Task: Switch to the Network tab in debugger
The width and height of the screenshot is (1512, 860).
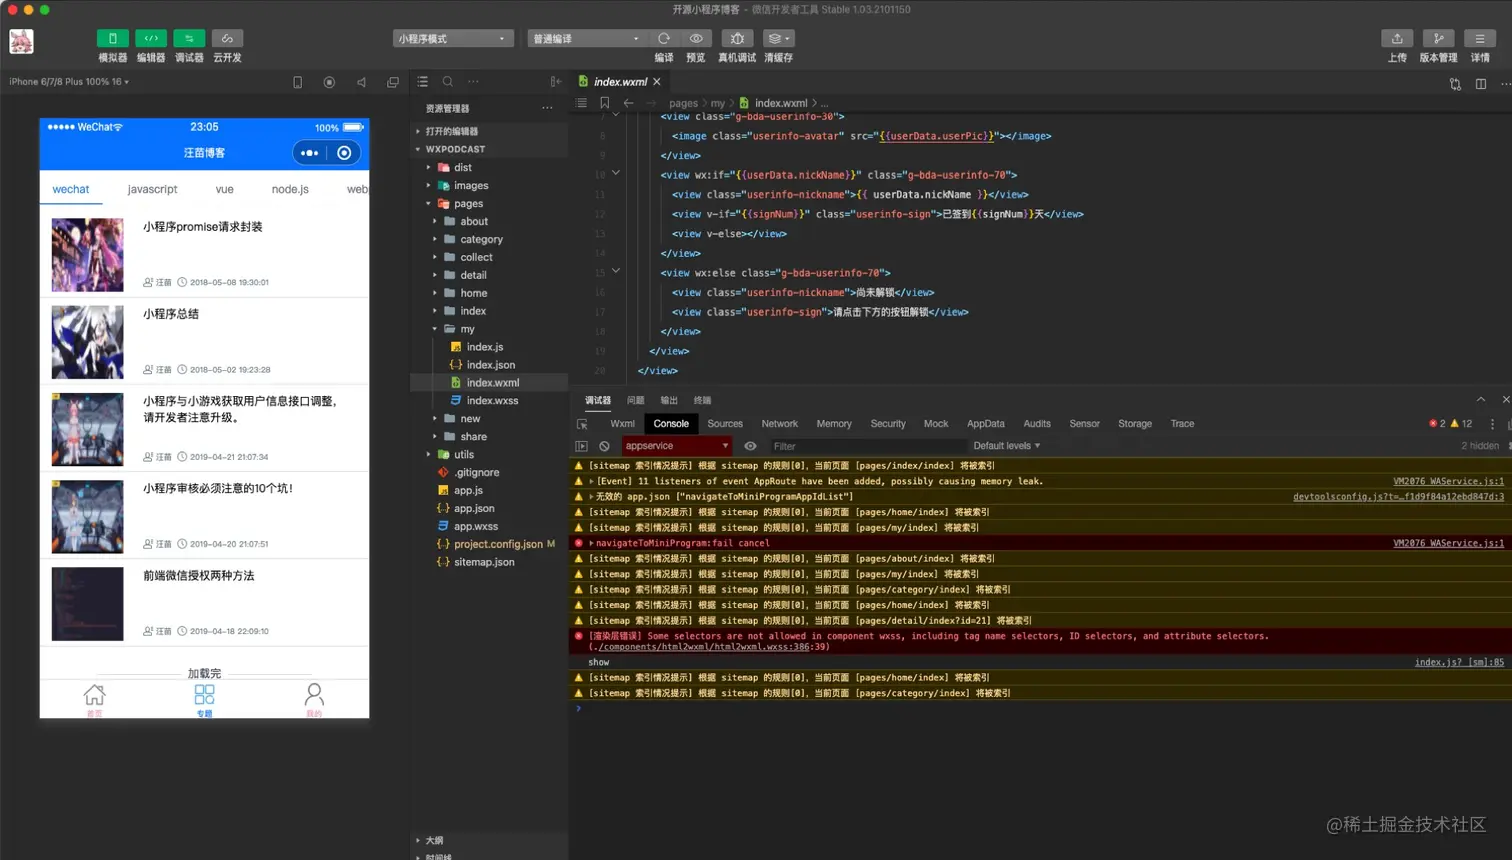Action: 779,424
